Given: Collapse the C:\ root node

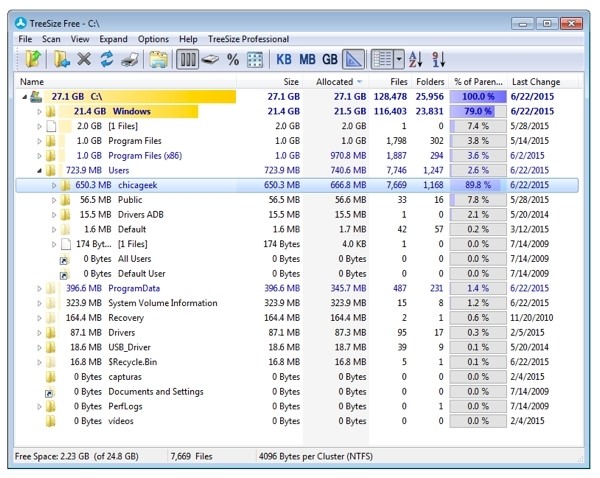Looking at the screenshot, I should pyautogui.click(x=24, y=97).
